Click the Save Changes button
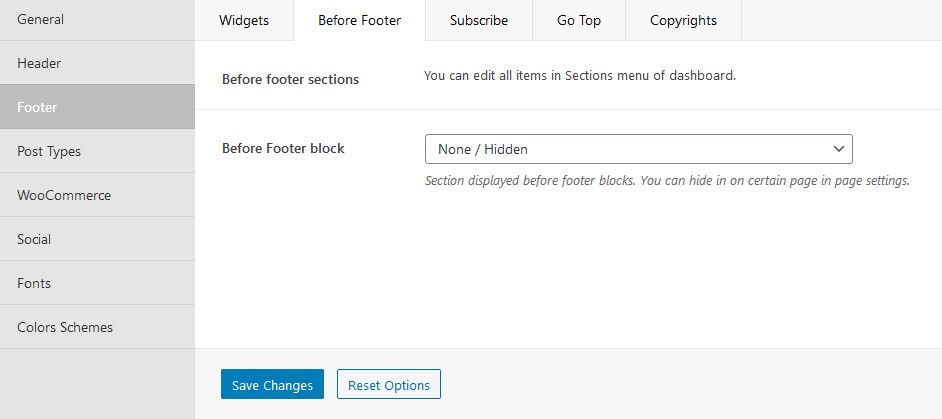The width and height of the screenshot is (942, 419). (x=272, y=384)
